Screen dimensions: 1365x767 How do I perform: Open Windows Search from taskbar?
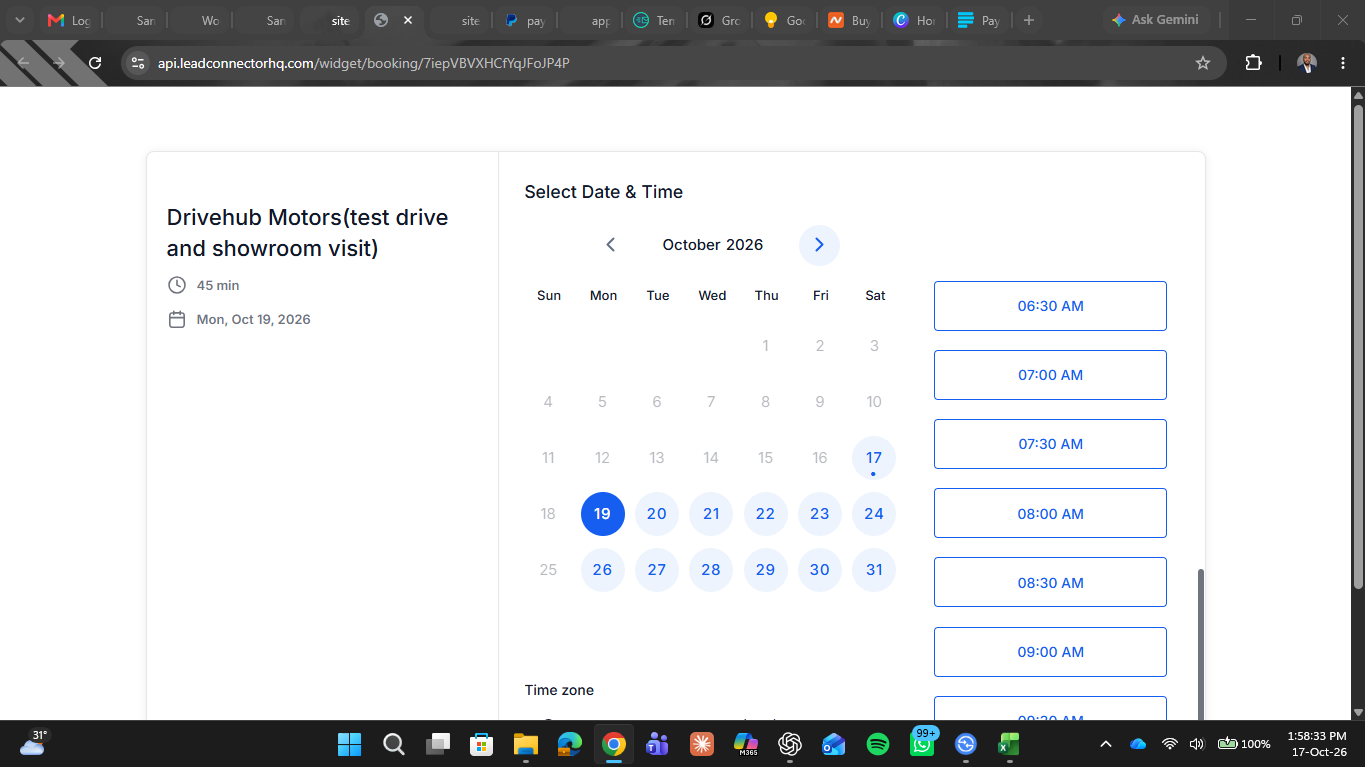[x=394, y=744]
